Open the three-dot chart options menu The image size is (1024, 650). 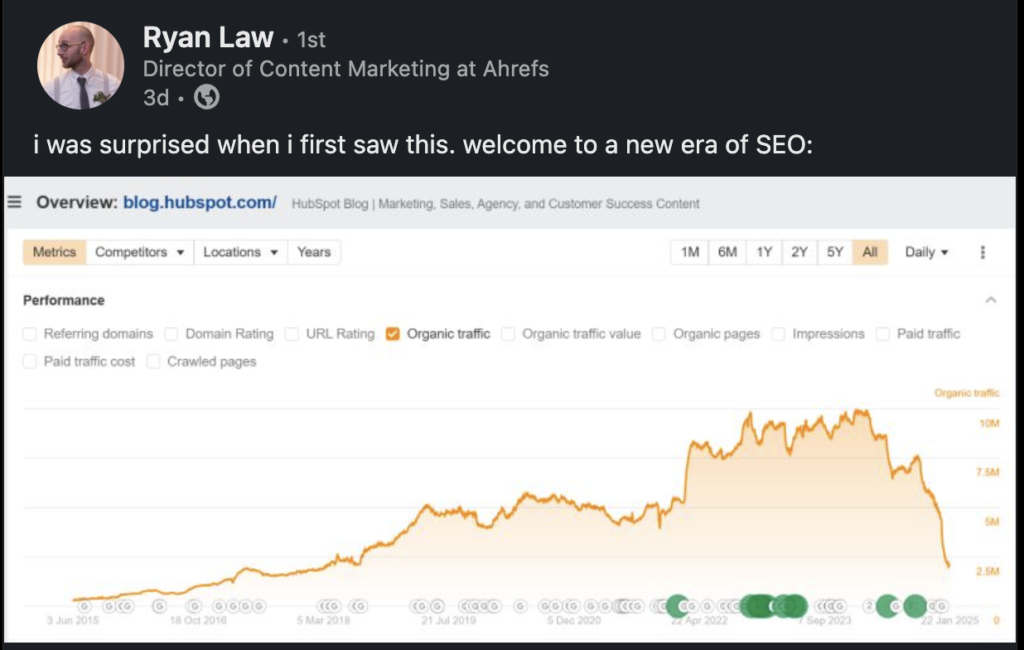click(982, 252)
